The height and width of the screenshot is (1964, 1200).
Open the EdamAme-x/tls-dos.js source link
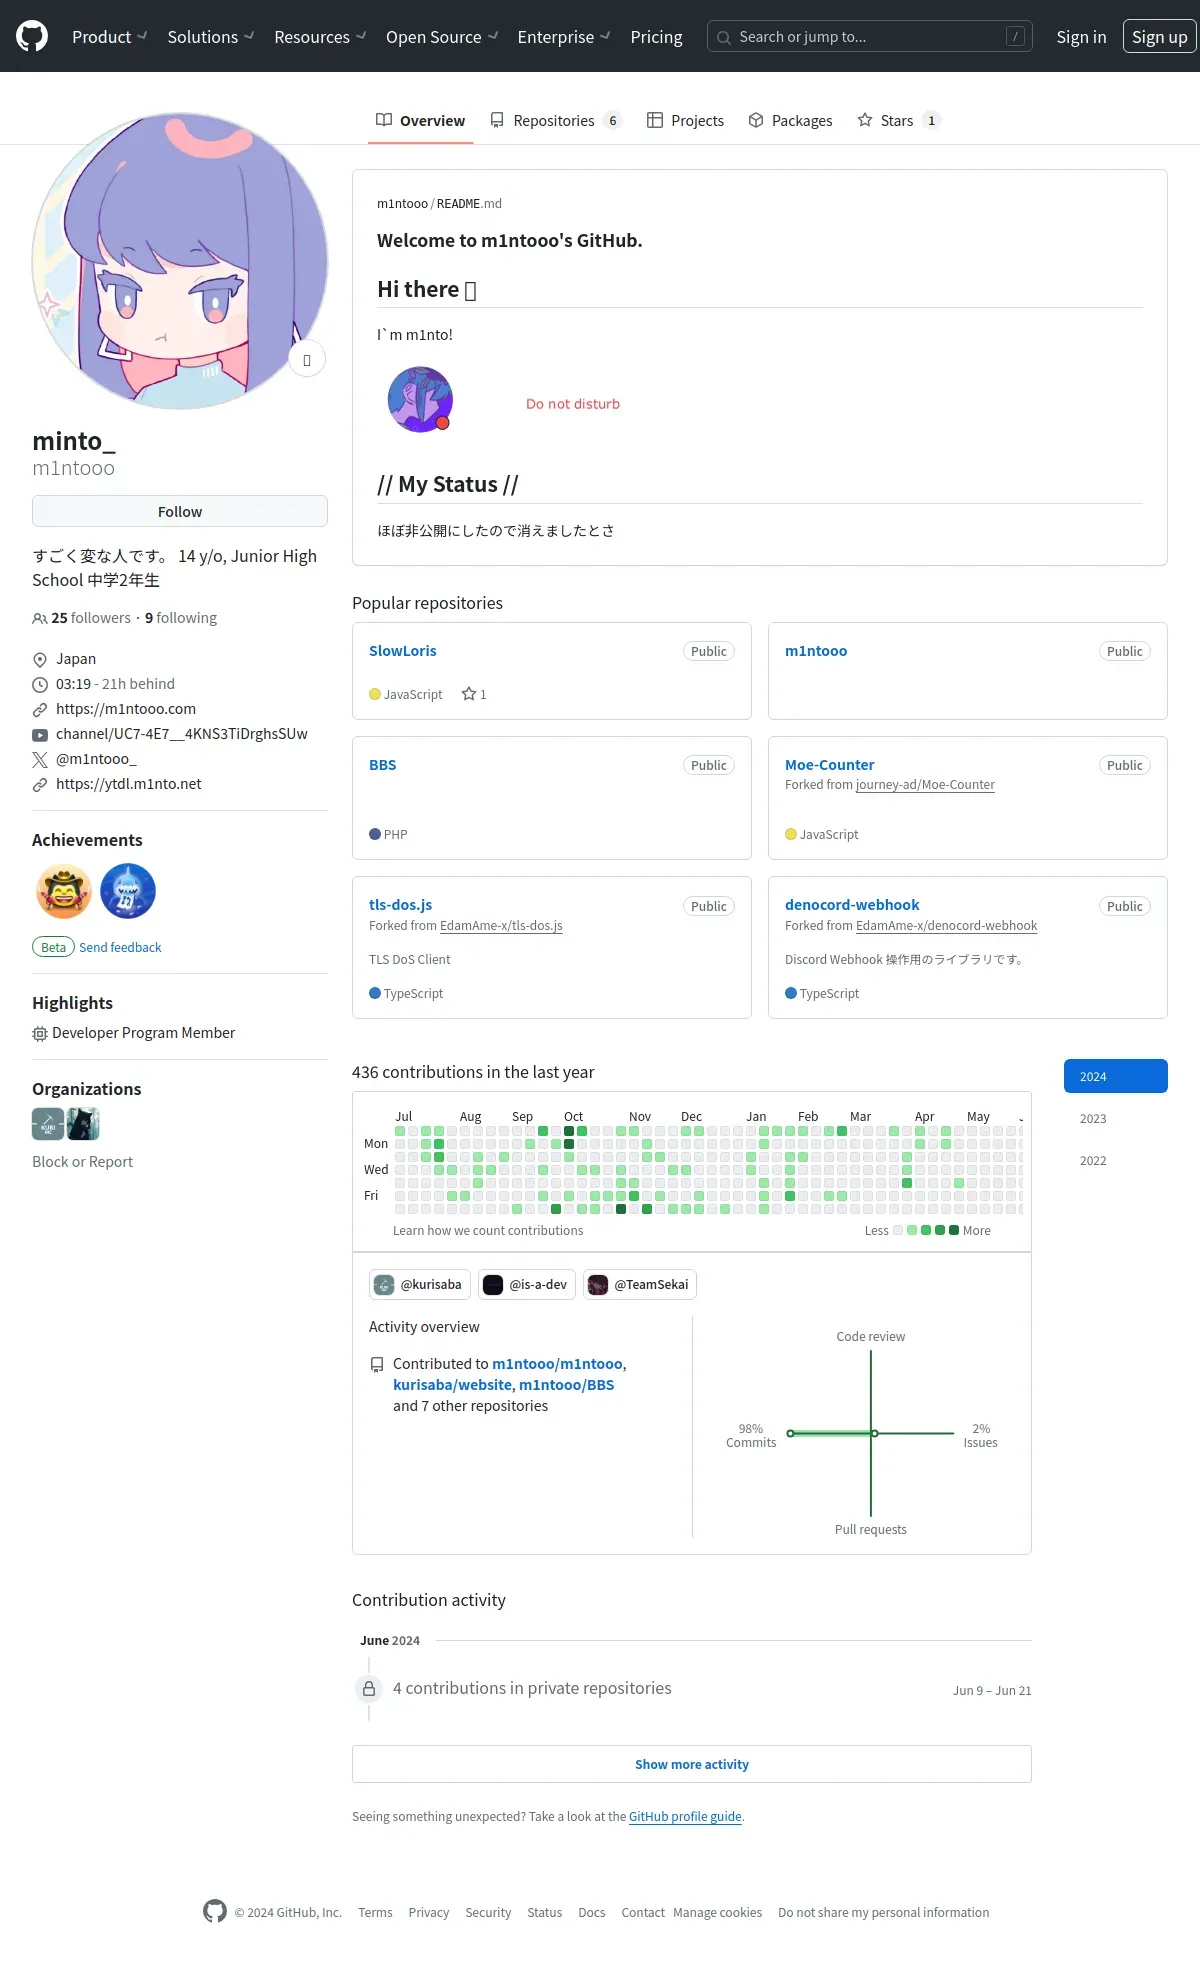(x=501, y=926)
